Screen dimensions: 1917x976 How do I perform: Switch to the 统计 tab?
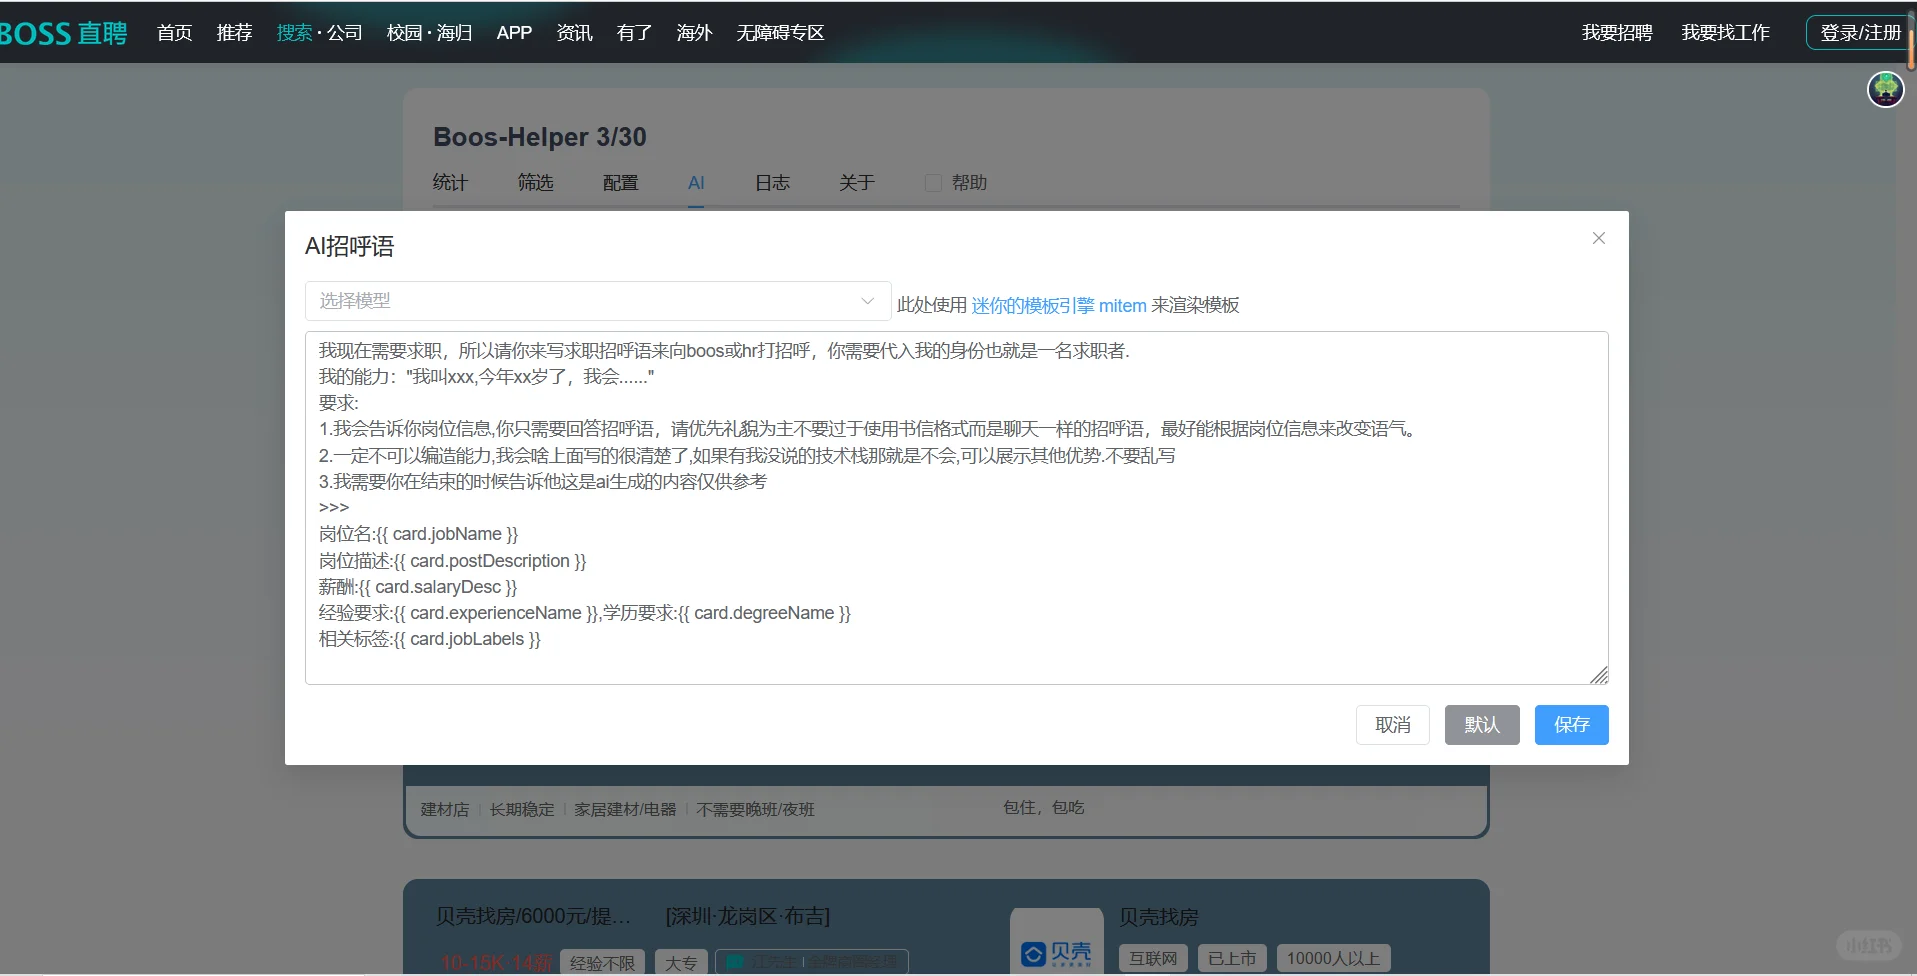coord(449,183)
